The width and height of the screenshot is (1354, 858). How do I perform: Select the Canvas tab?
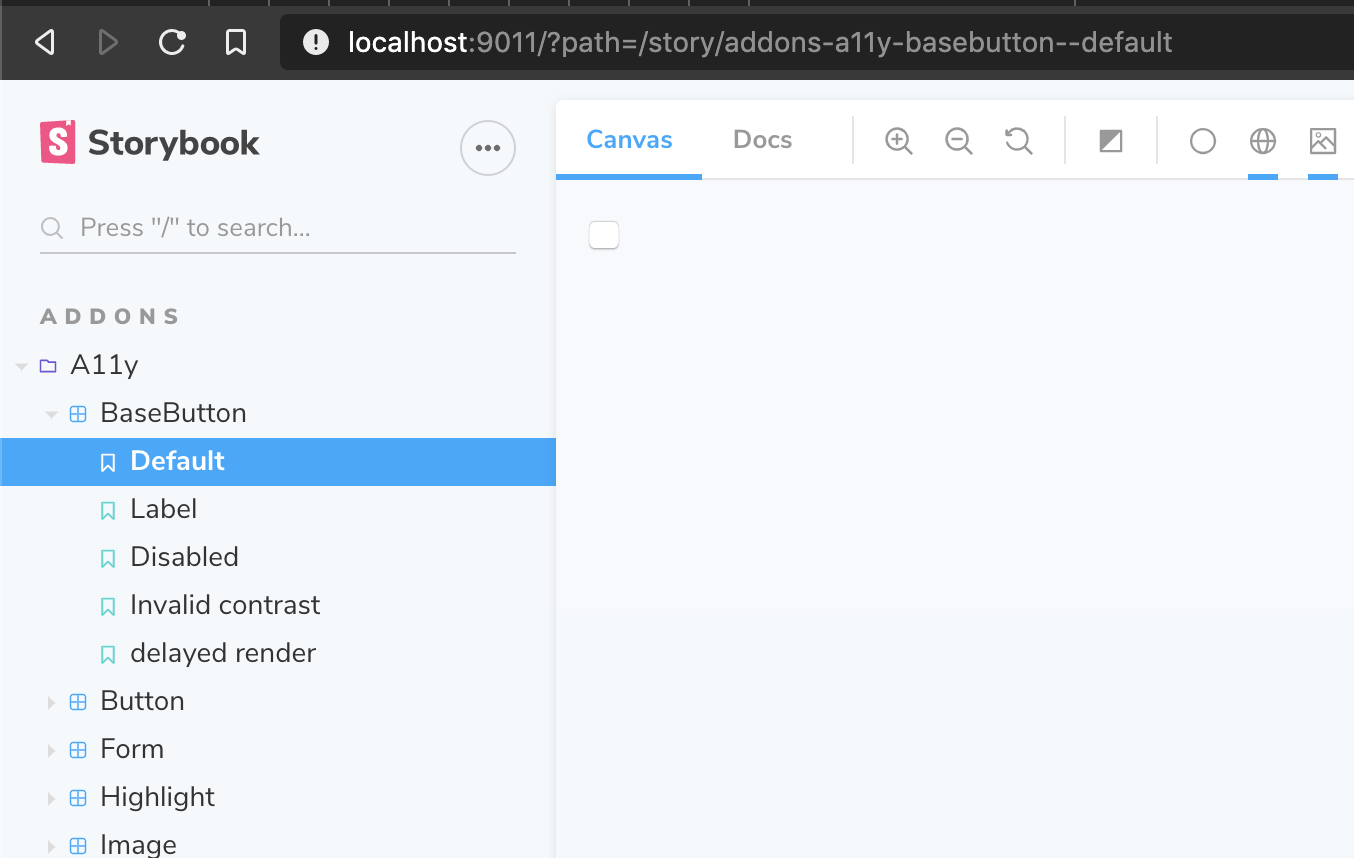(628, 140)
